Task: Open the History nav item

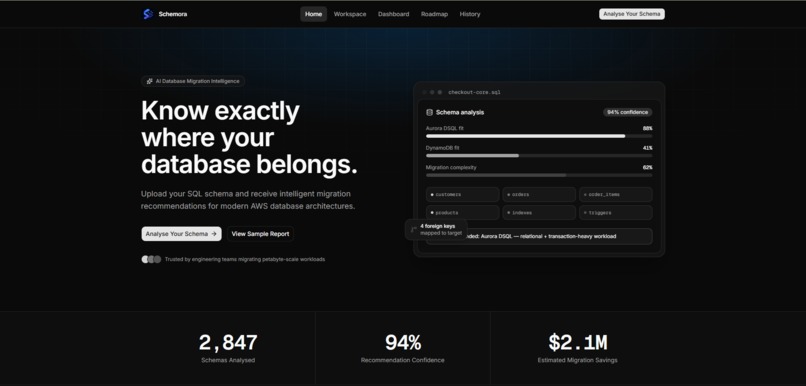Action: tap(470, 14)
